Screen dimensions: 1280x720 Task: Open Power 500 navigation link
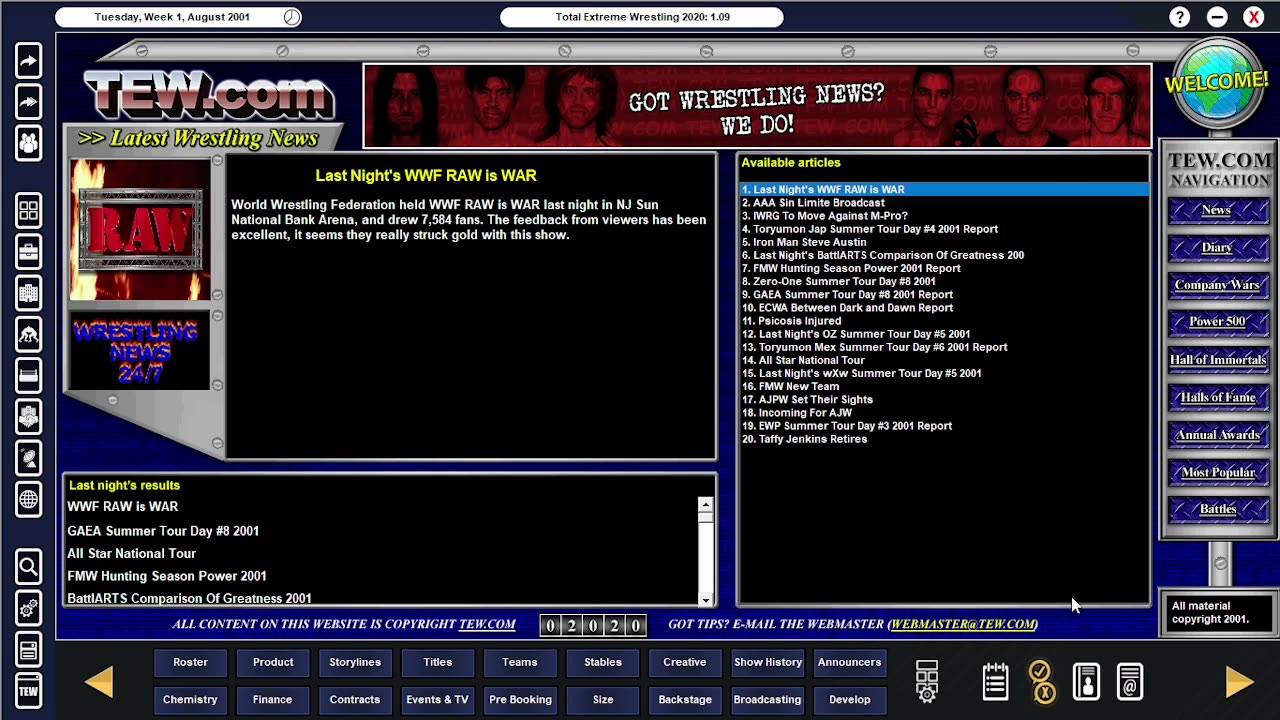[x=1217, y=322]
